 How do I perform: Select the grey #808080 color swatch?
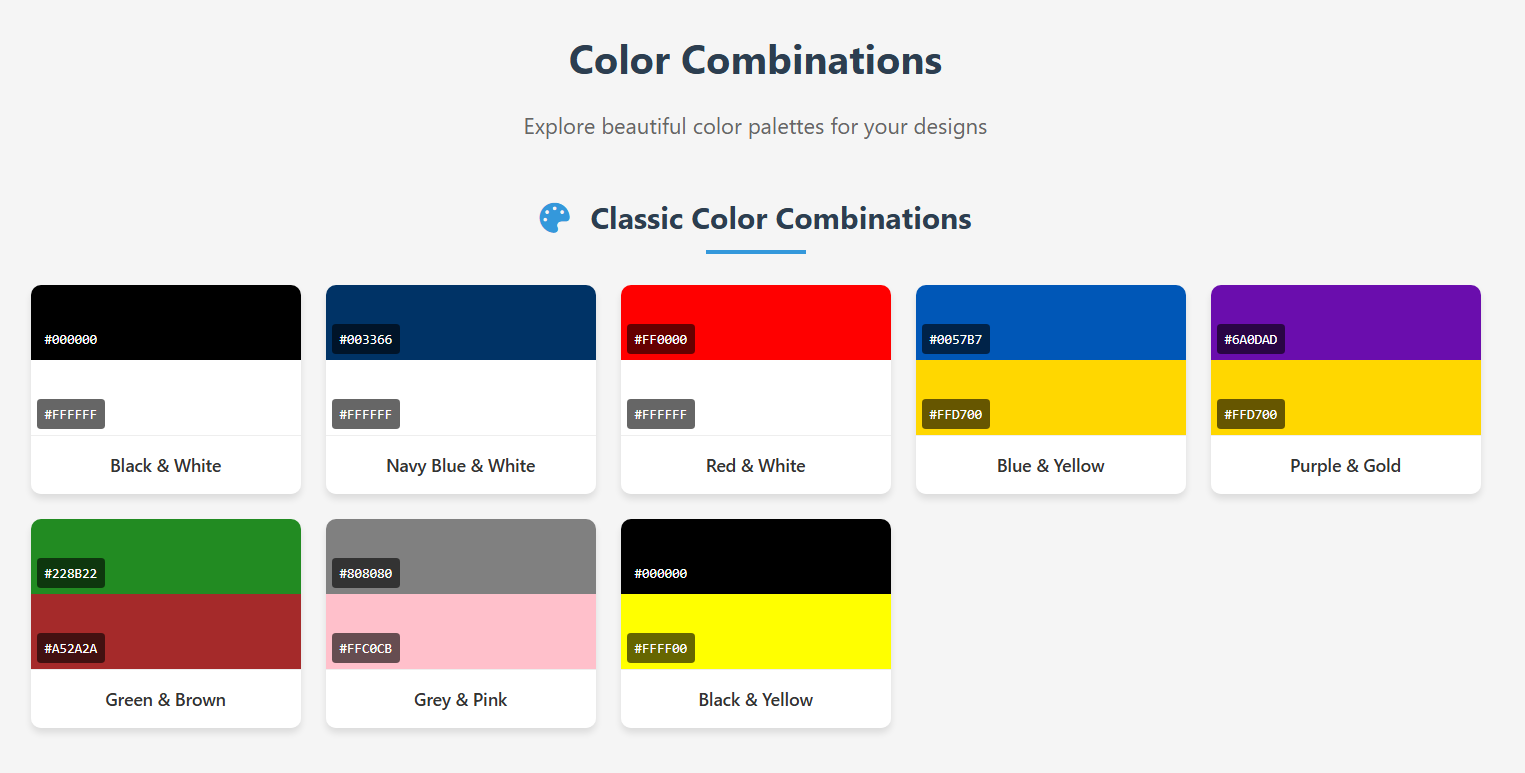tap(461, 556)
